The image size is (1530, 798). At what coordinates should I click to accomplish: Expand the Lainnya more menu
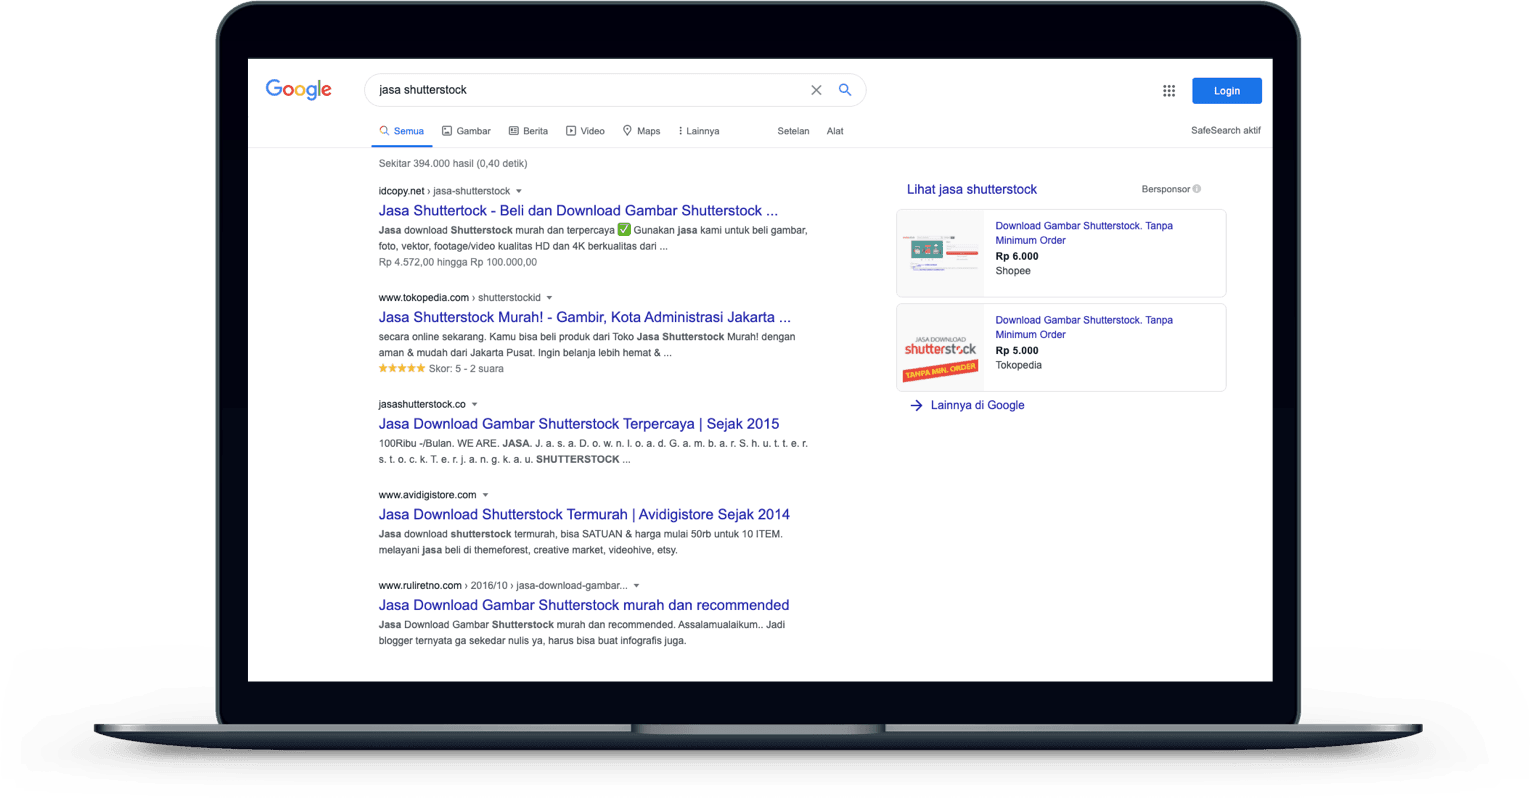point(698,131)
